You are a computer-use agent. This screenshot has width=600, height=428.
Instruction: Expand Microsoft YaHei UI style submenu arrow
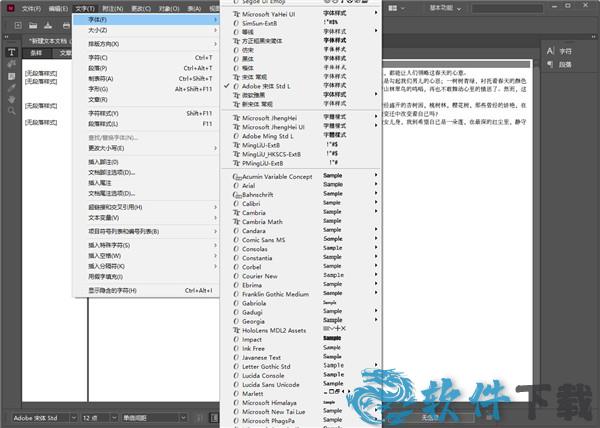point(376,13)
